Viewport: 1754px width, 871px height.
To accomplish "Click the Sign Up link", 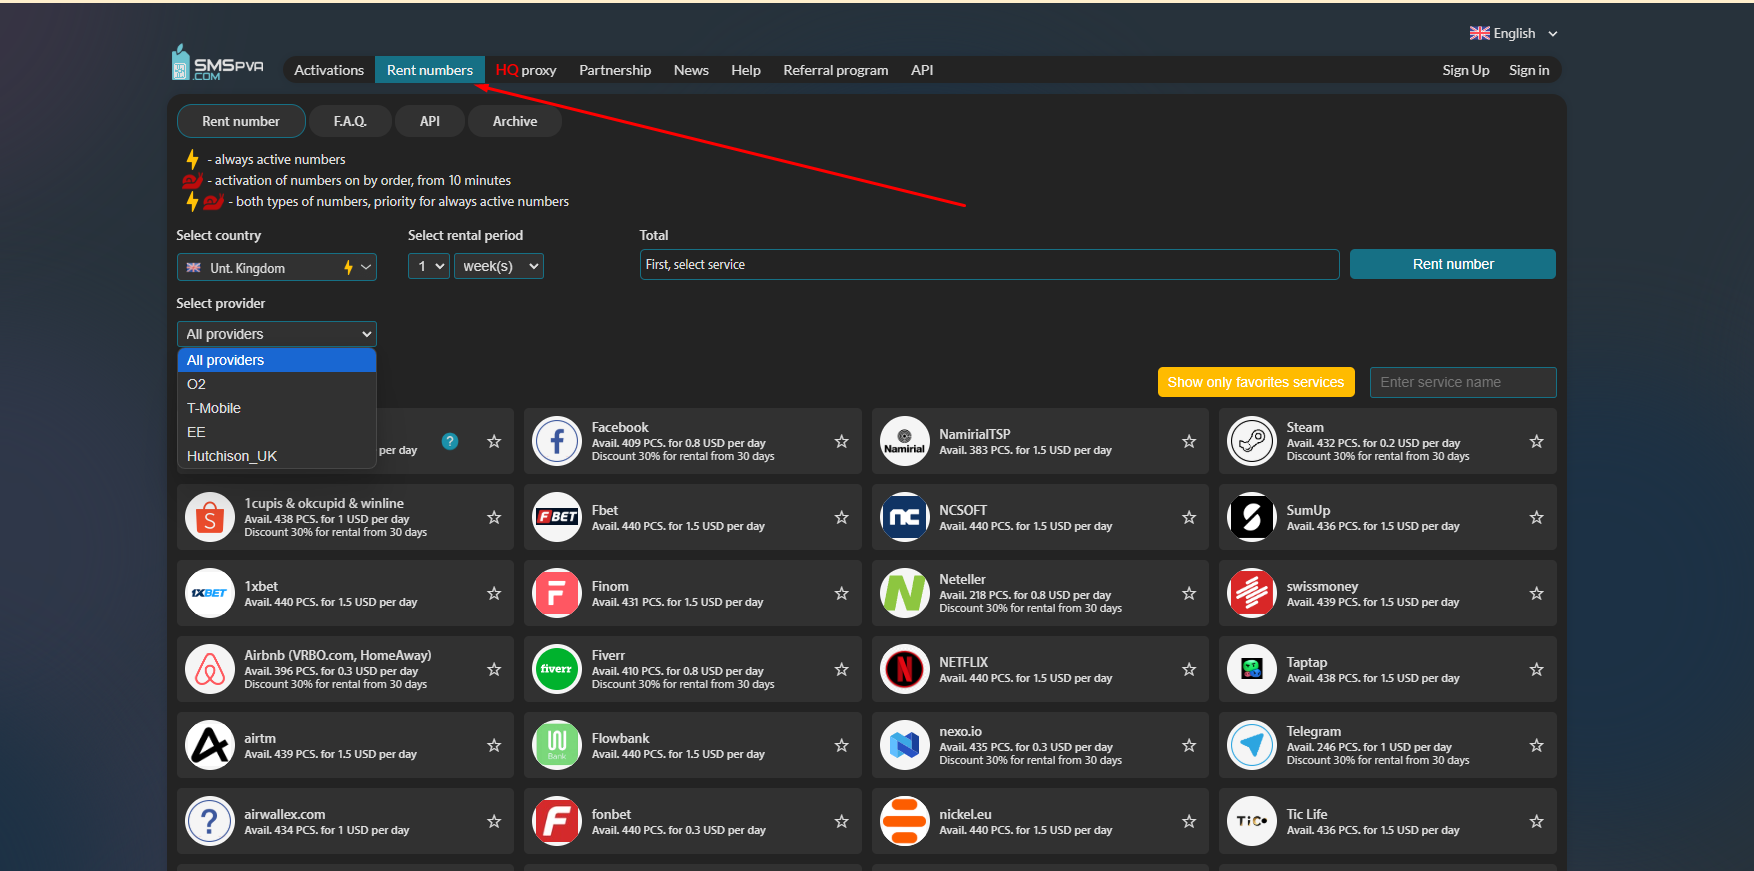I will coord(1466,70).
